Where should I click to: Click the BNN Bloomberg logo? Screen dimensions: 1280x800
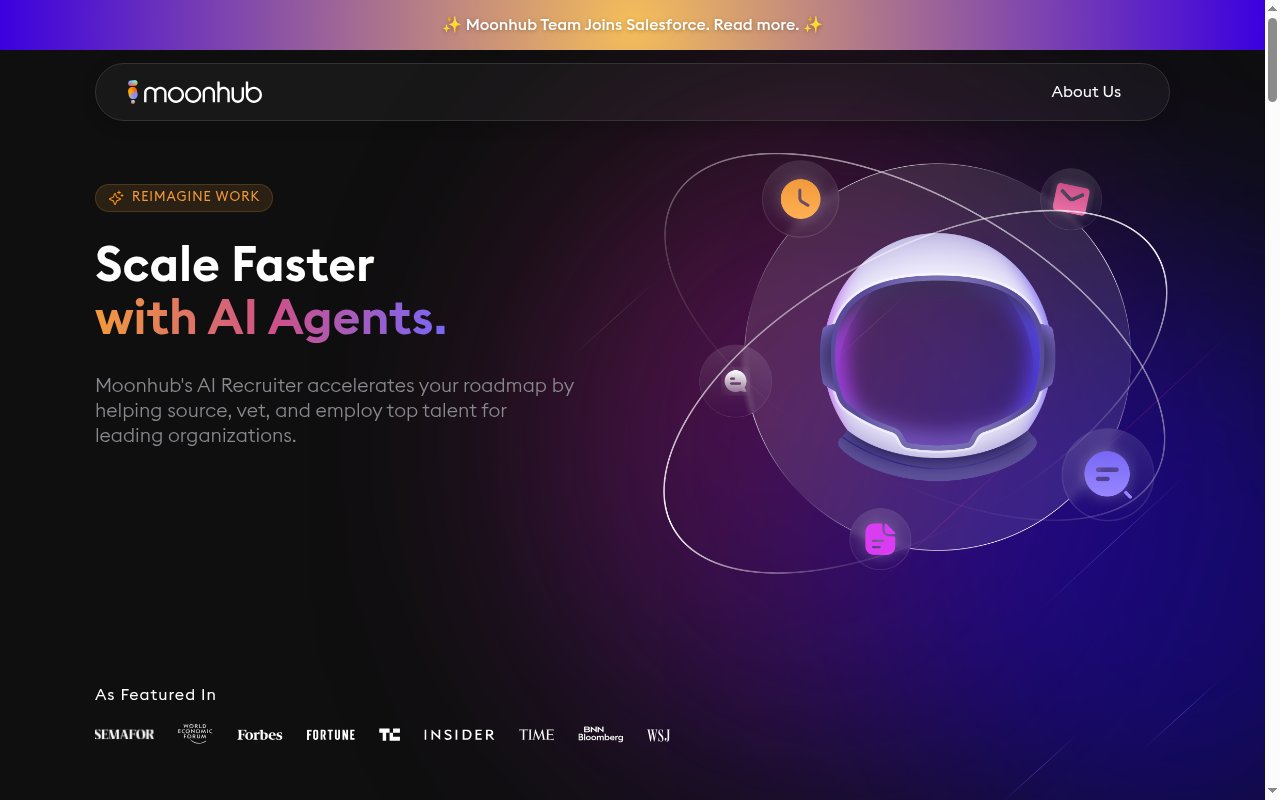[x=601, y=734]
